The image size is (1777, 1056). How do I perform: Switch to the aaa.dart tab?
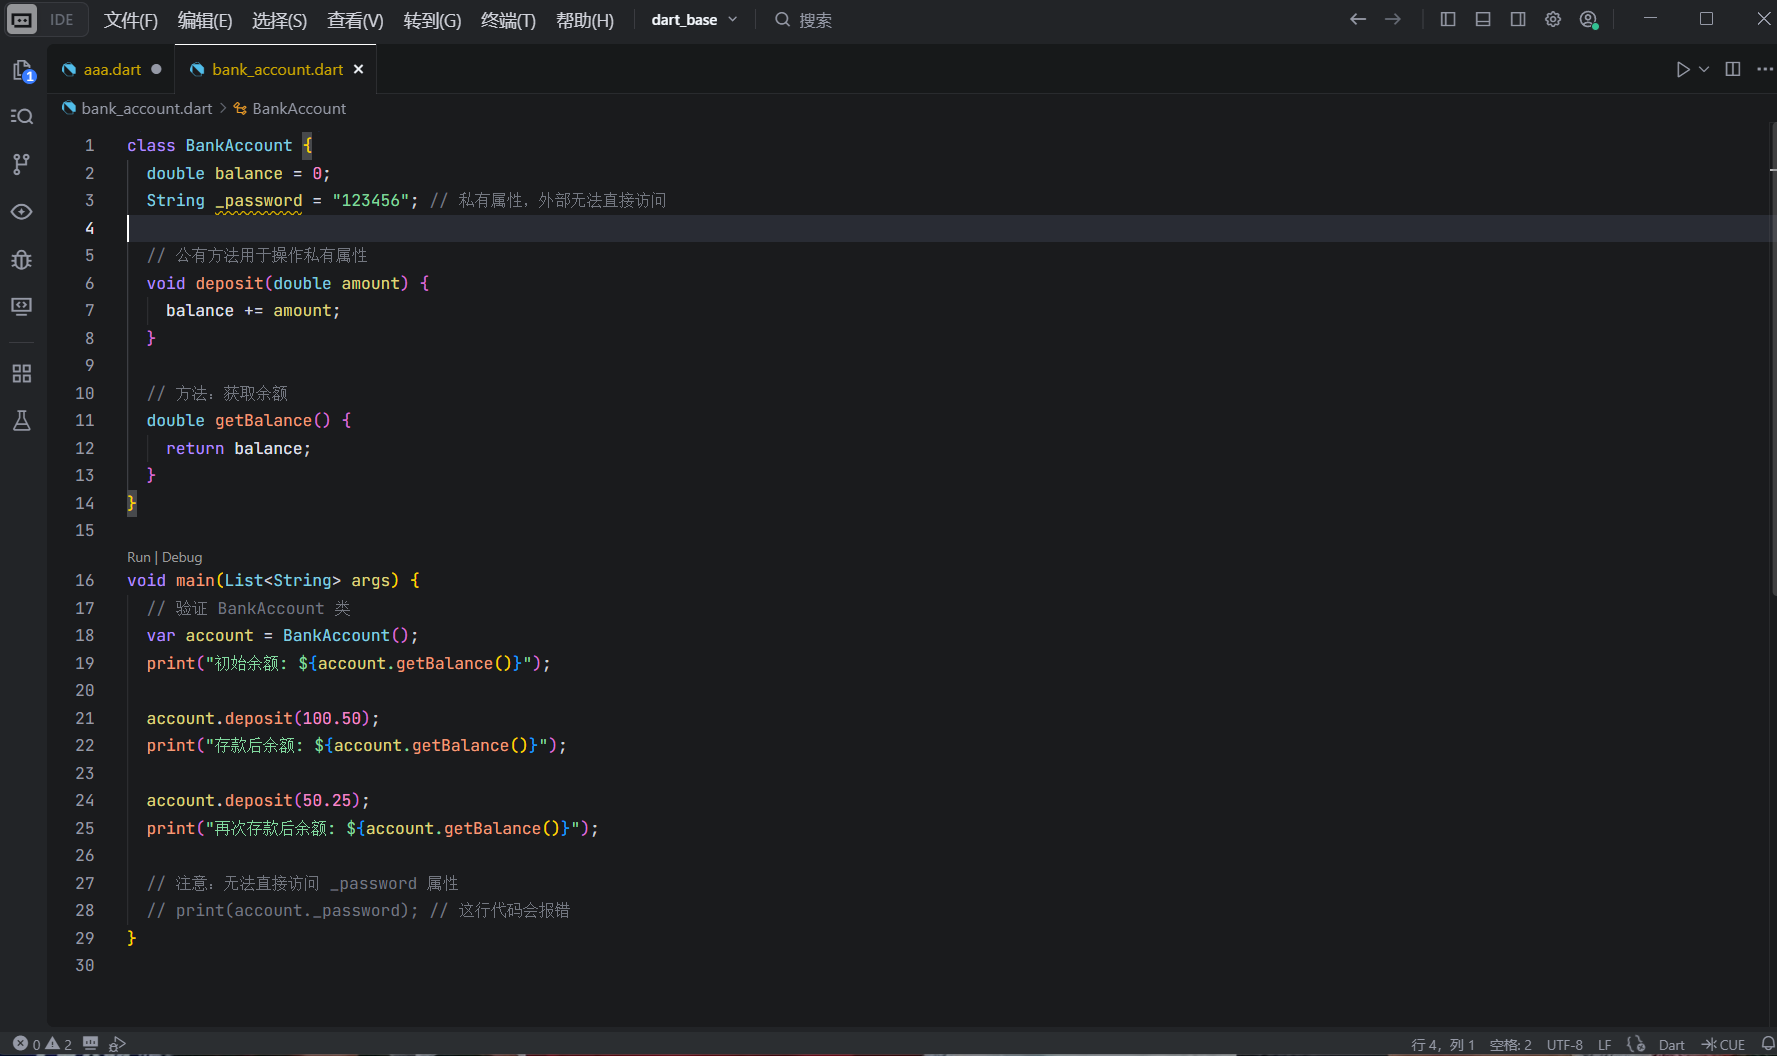pos(112,69)
